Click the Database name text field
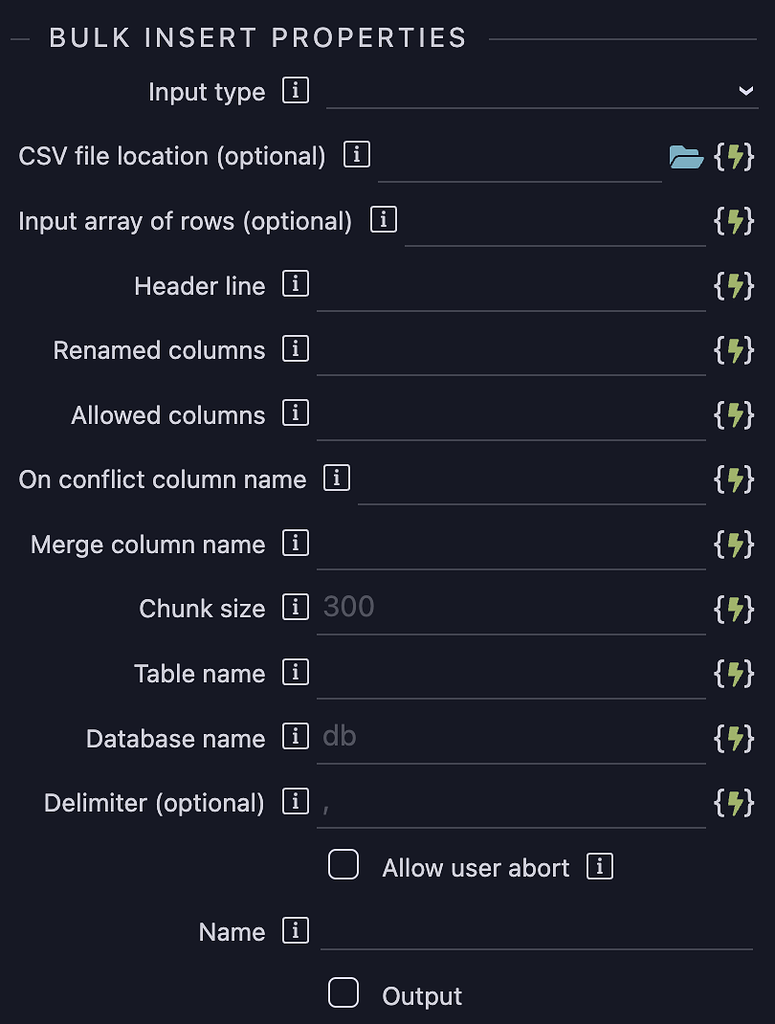This screenshot has height=1024, width=775. coord(511,737)
